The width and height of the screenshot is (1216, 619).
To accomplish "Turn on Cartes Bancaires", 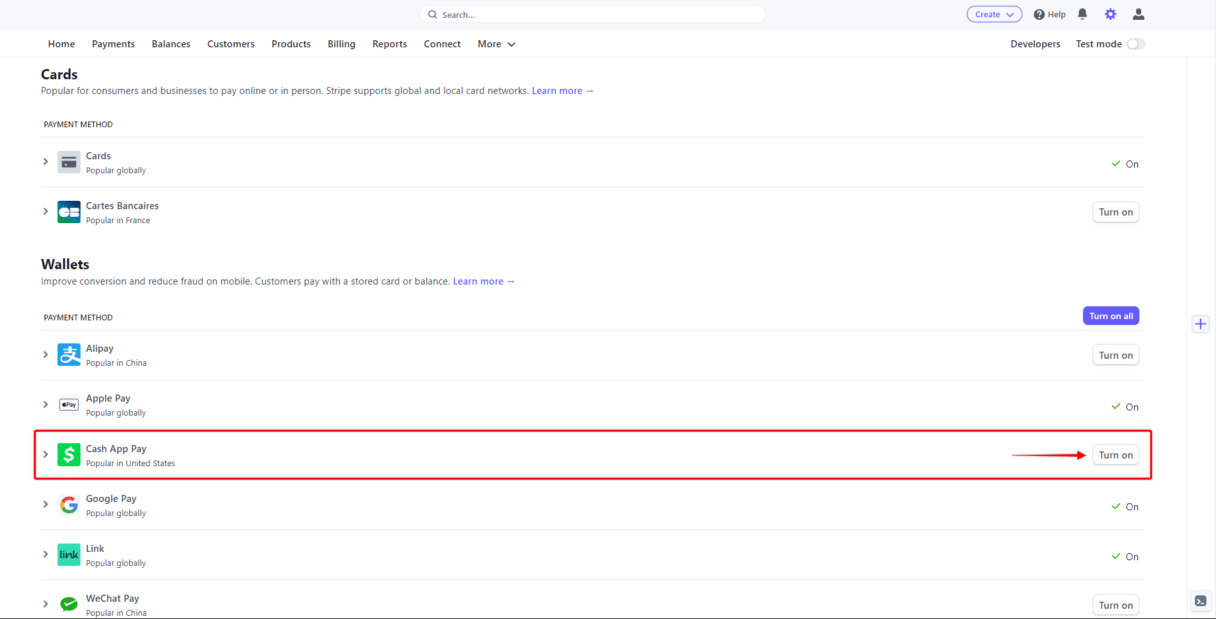I will (1116, 212).
